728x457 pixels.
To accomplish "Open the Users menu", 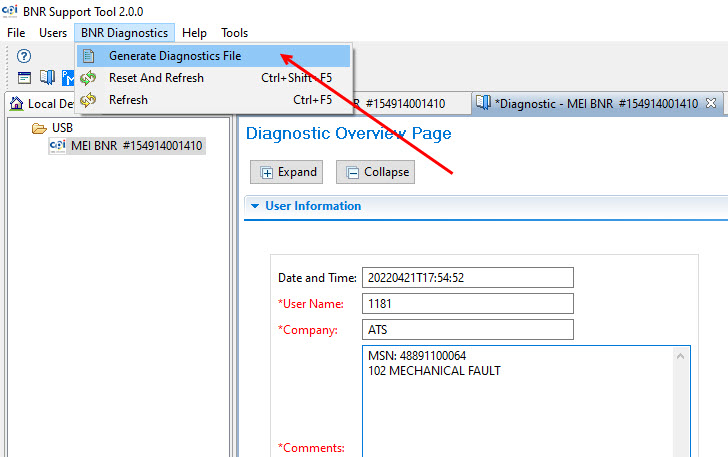I will (x=53, y=33).
